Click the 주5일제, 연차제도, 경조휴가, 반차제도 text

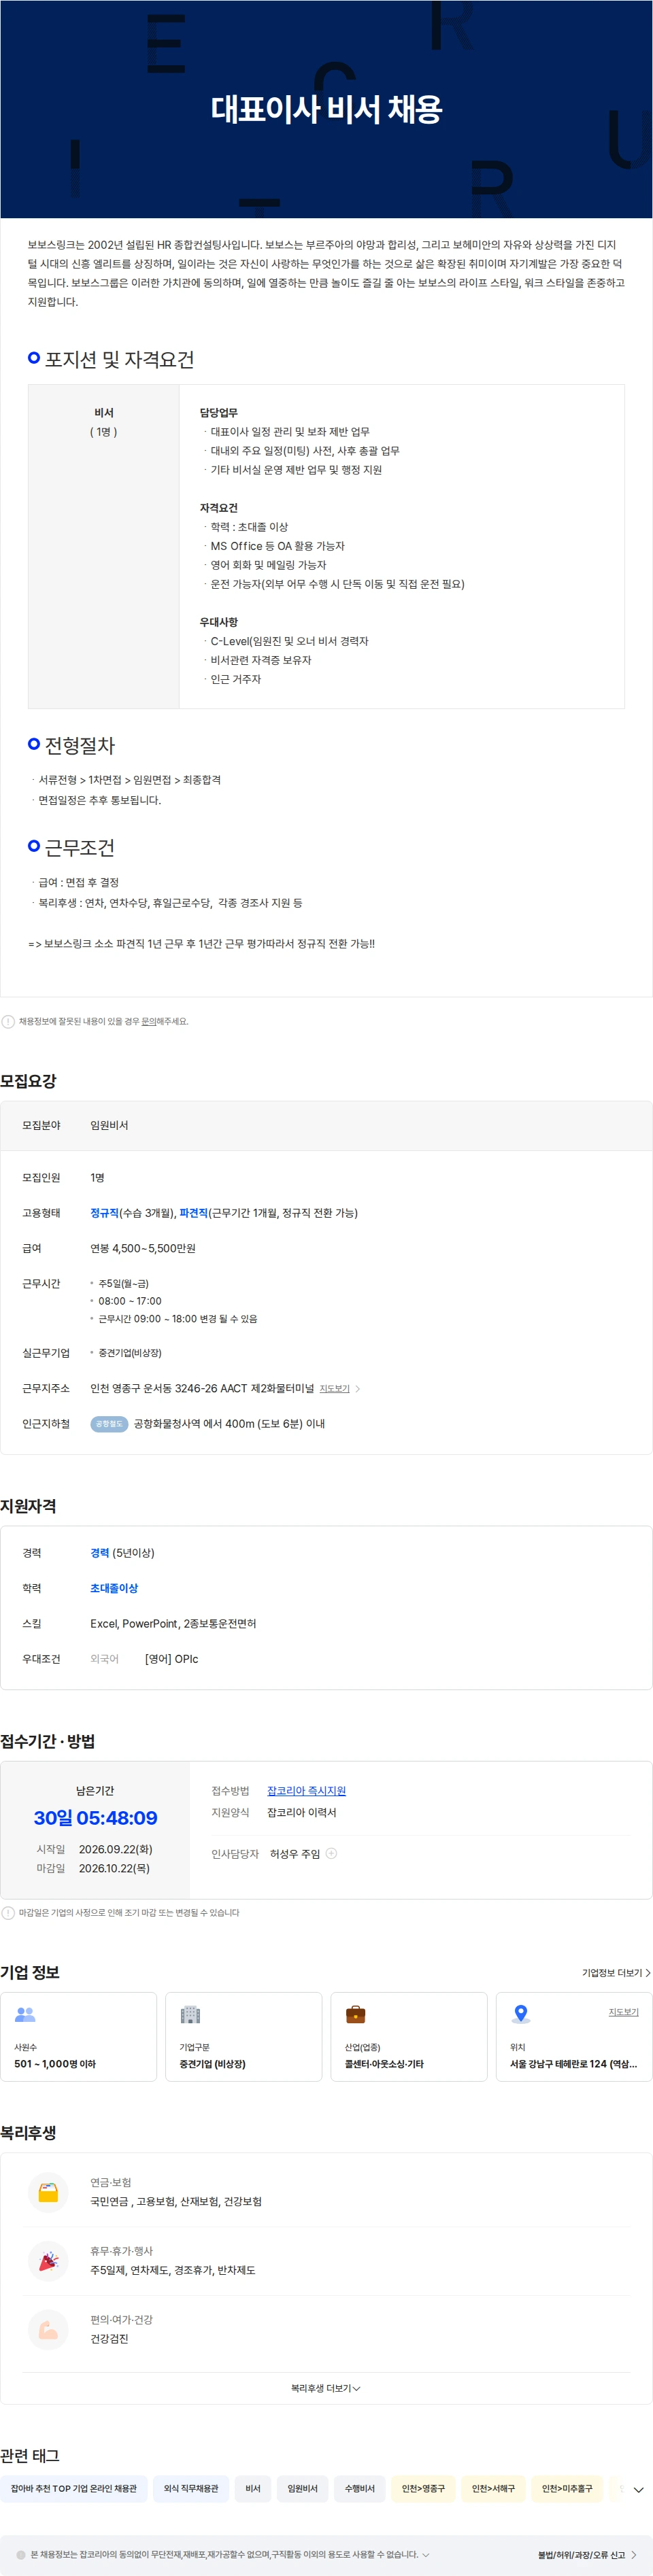point(173,2270)
